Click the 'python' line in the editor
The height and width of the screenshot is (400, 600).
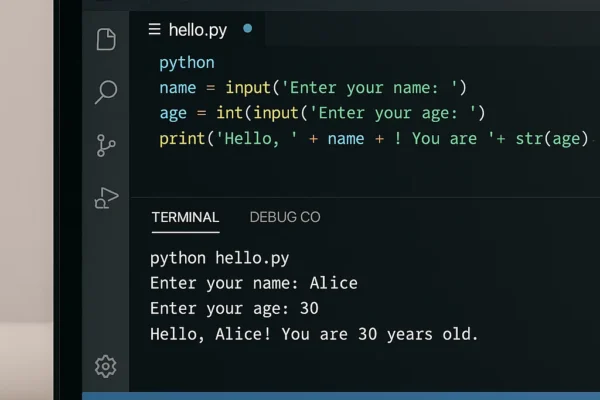coord(187,63)
